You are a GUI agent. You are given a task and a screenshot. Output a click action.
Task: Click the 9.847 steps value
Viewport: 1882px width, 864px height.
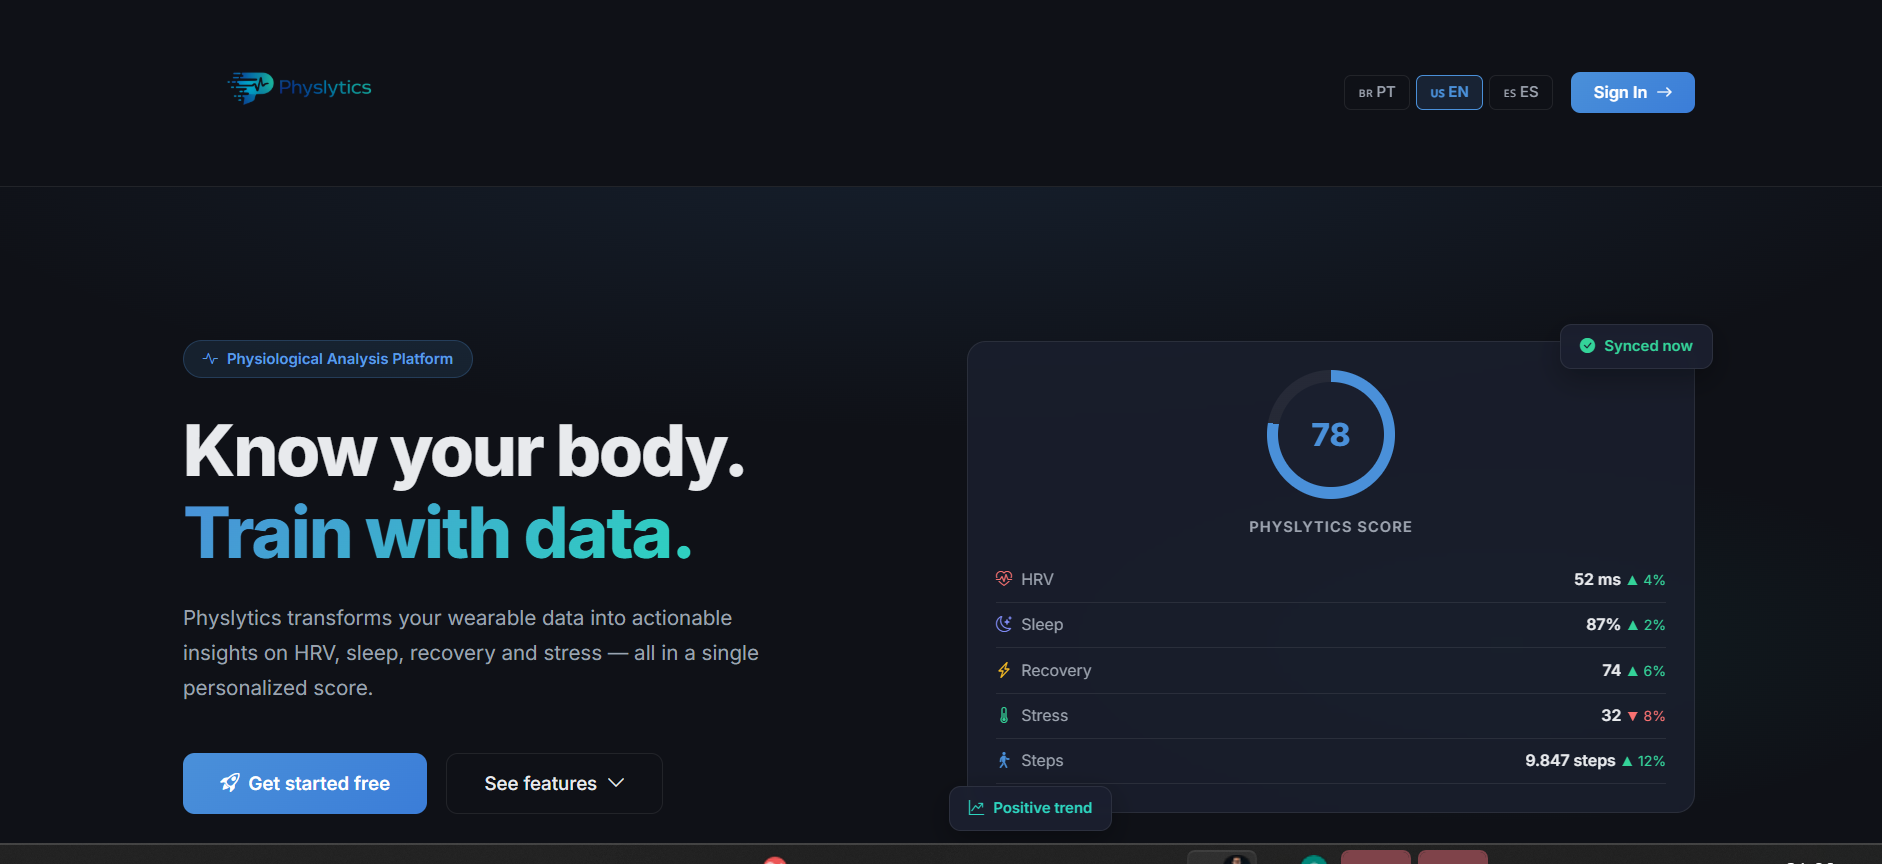pyautogui.click(x=1570, y=760)
